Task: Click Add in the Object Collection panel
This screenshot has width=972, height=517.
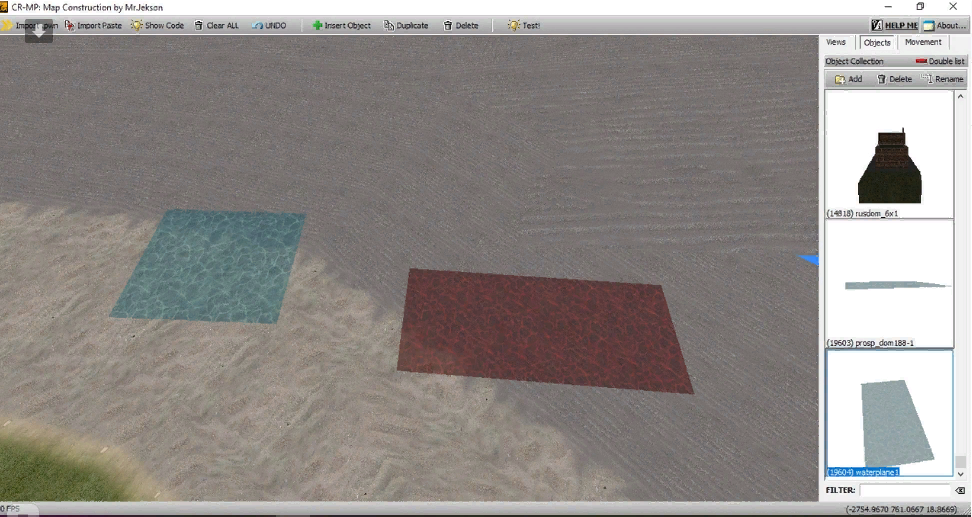Action: [849, 79]
